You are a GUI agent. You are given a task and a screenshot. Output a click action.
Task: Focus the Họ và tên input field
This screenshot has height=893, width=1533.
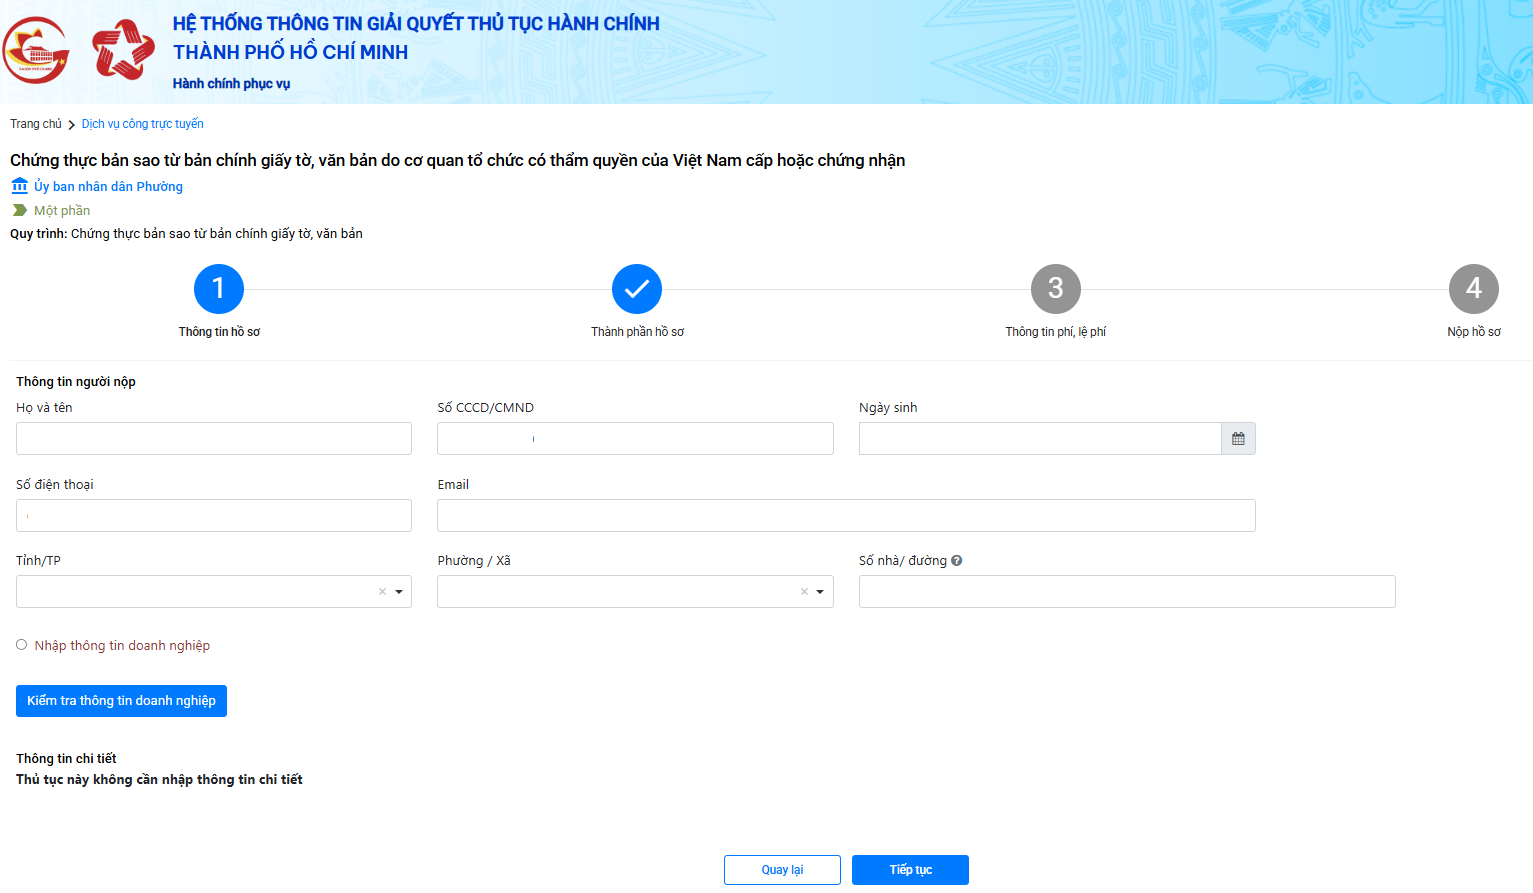coord(214,439)
